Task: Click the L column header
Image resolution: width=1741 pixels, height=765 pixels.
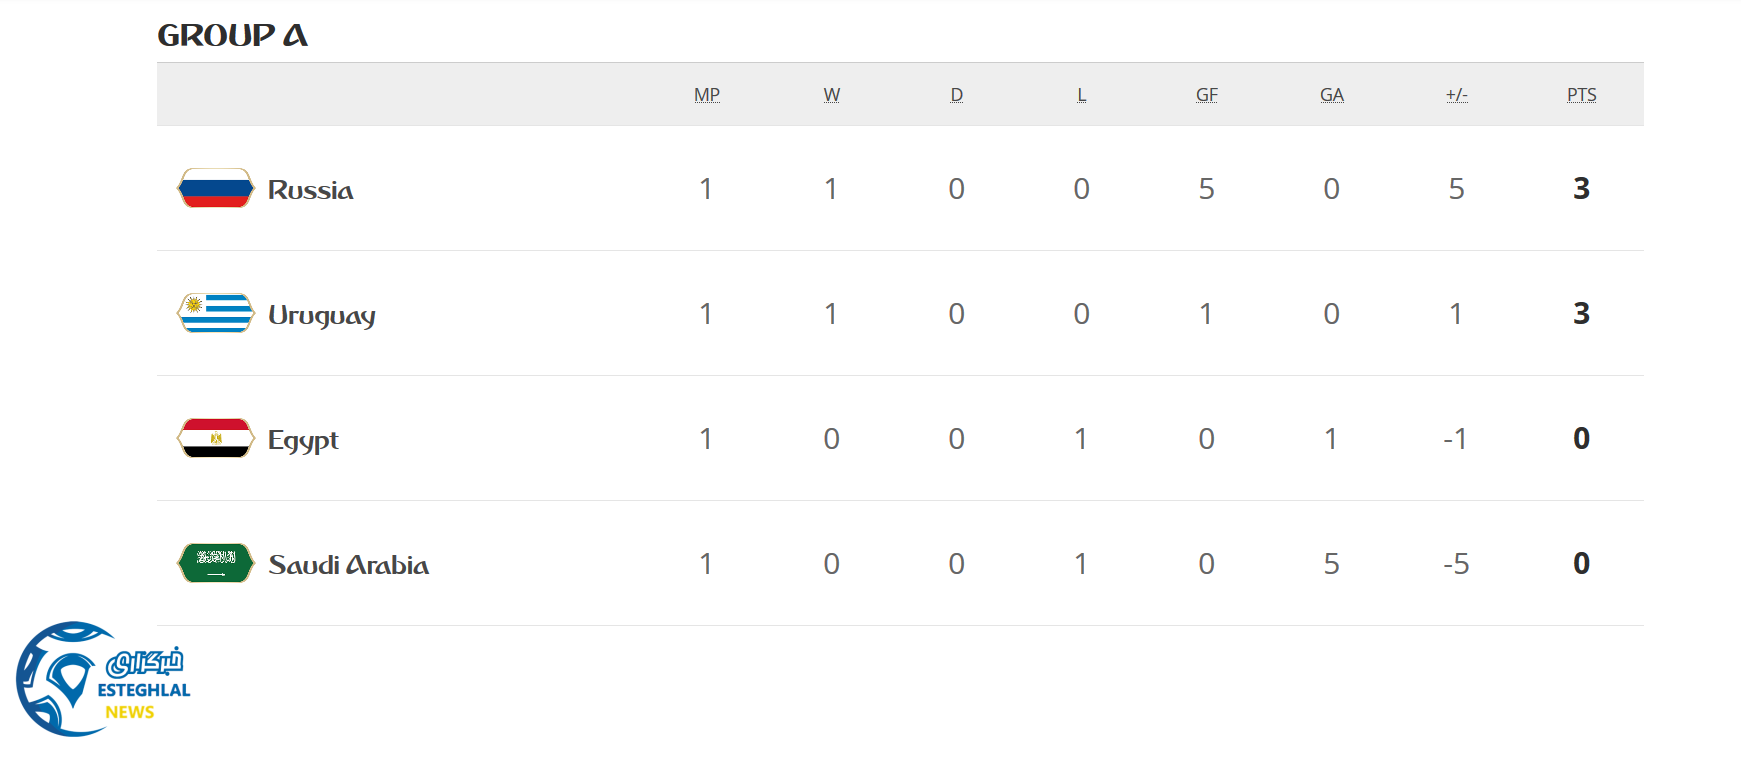Action: (x=1082, y=95)
